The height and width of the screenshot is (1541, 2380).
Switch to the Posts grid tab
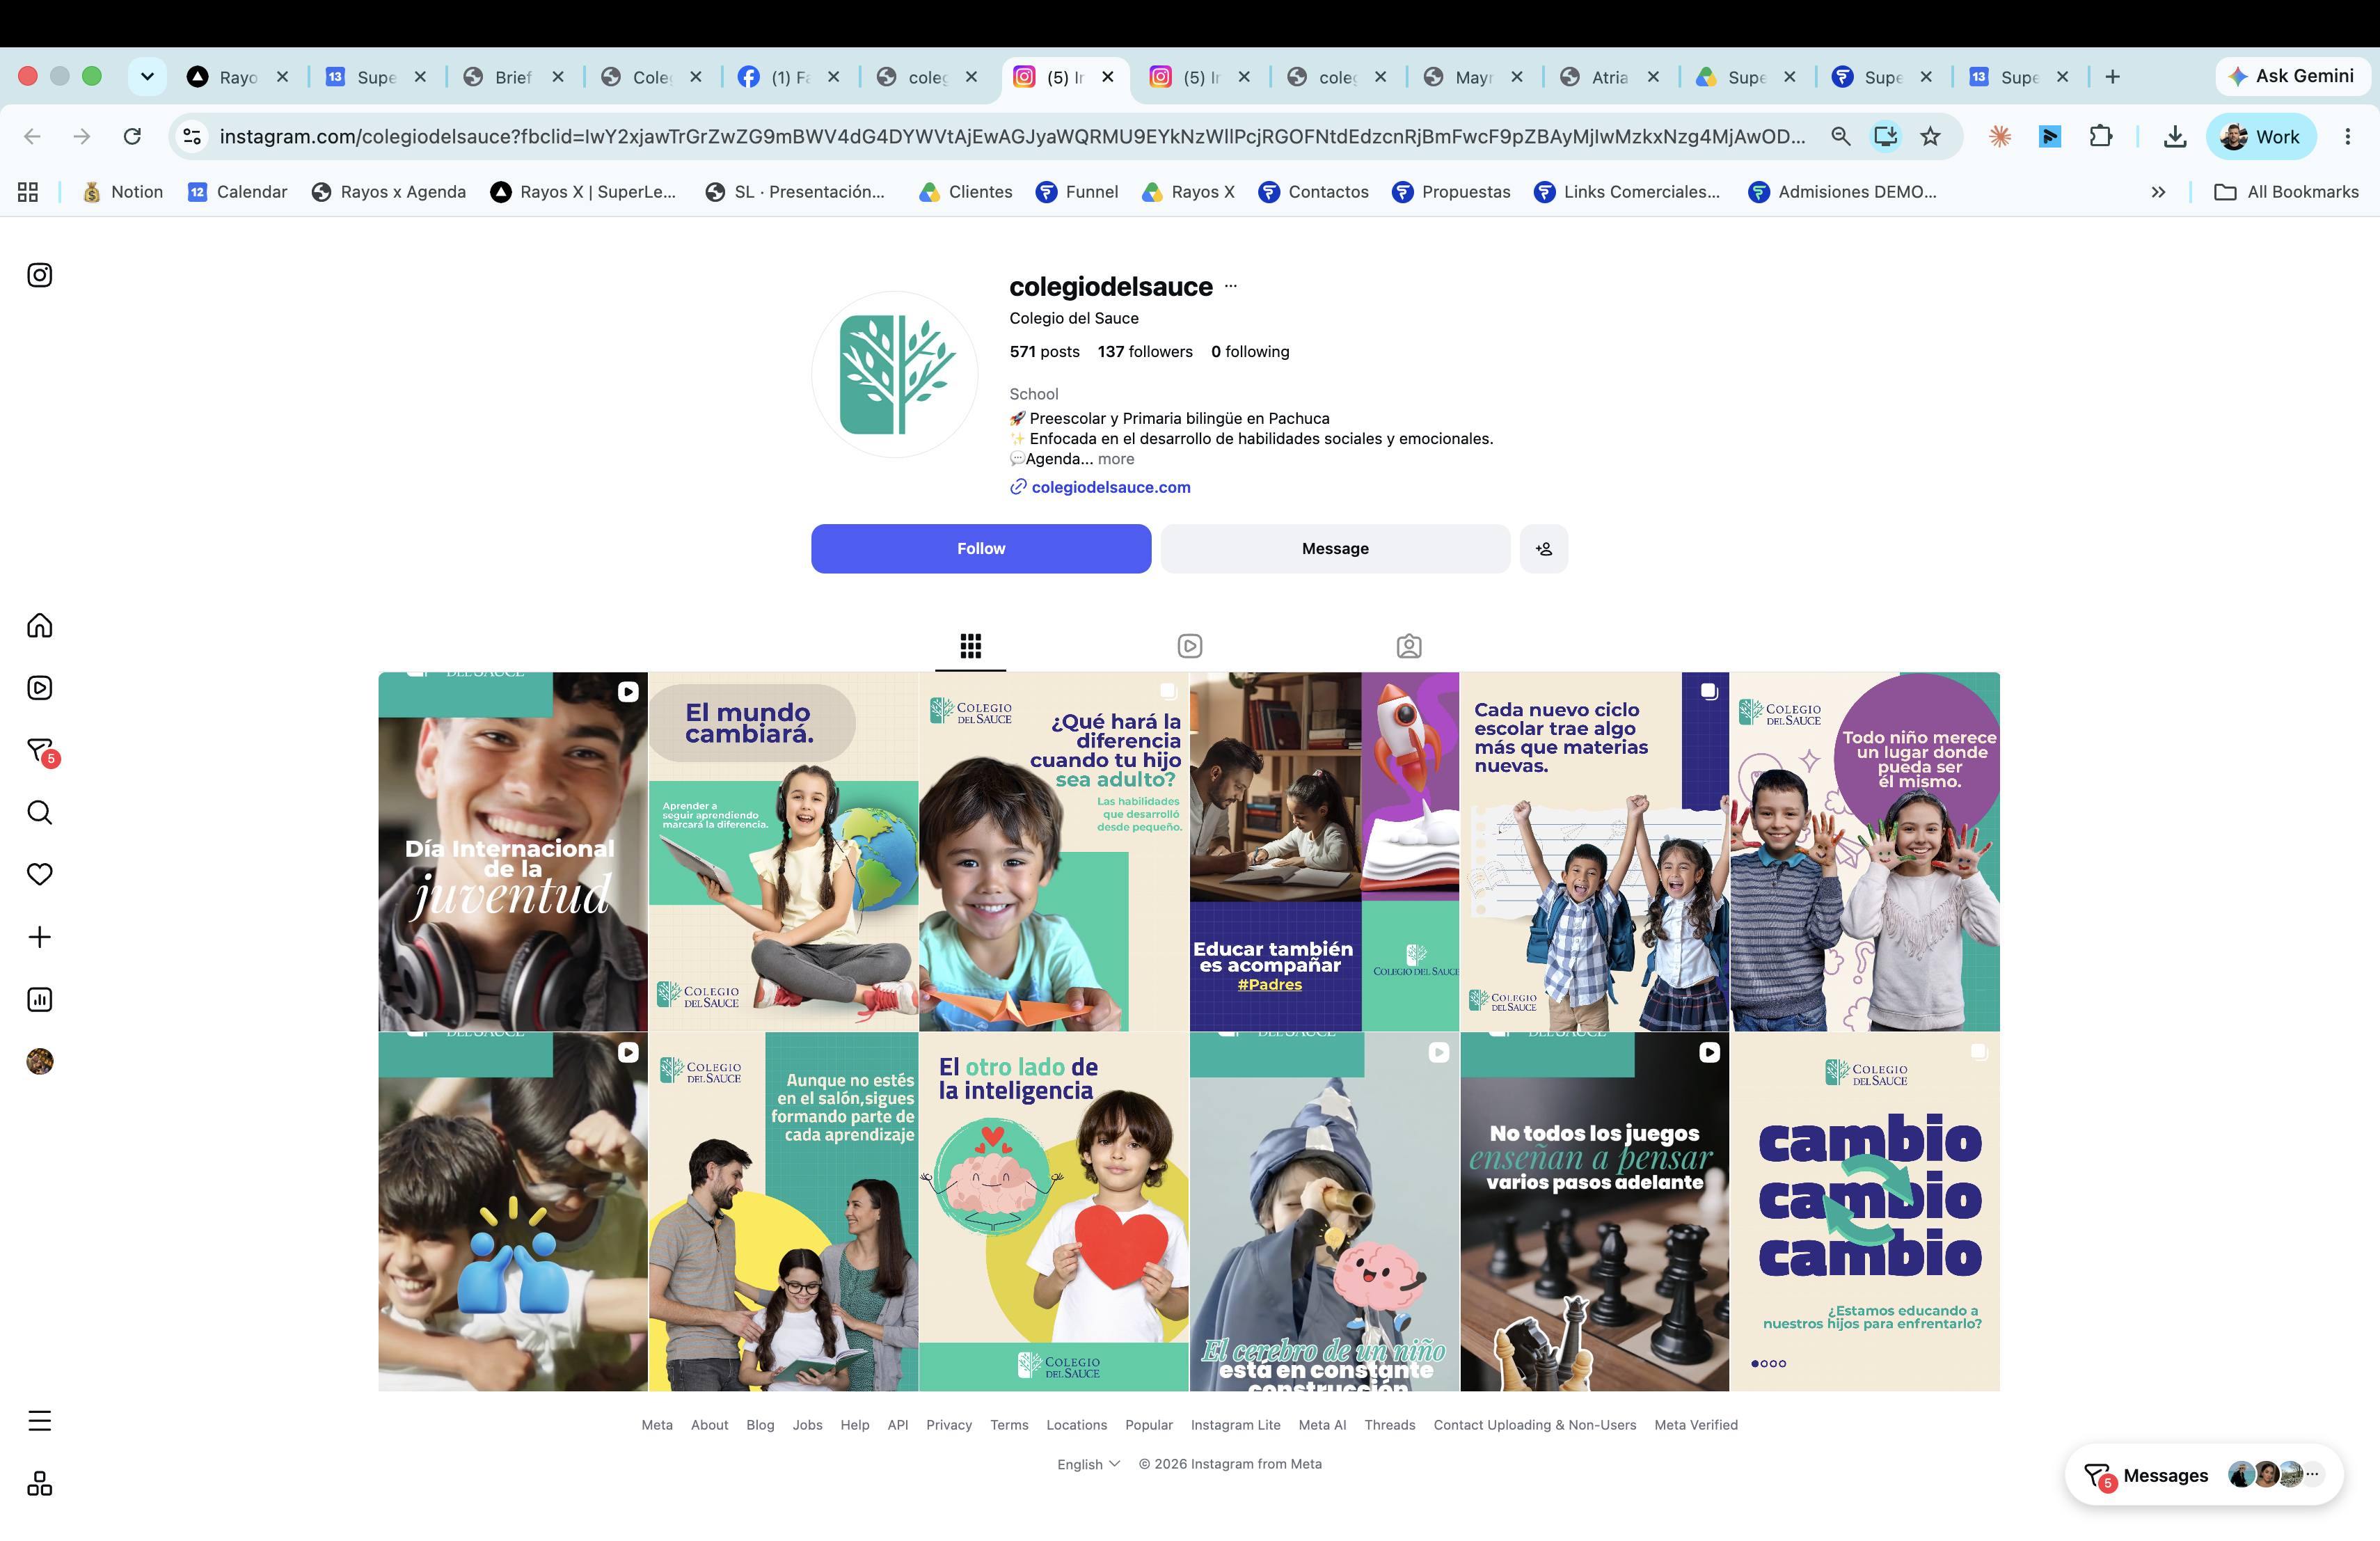point(970,646)
